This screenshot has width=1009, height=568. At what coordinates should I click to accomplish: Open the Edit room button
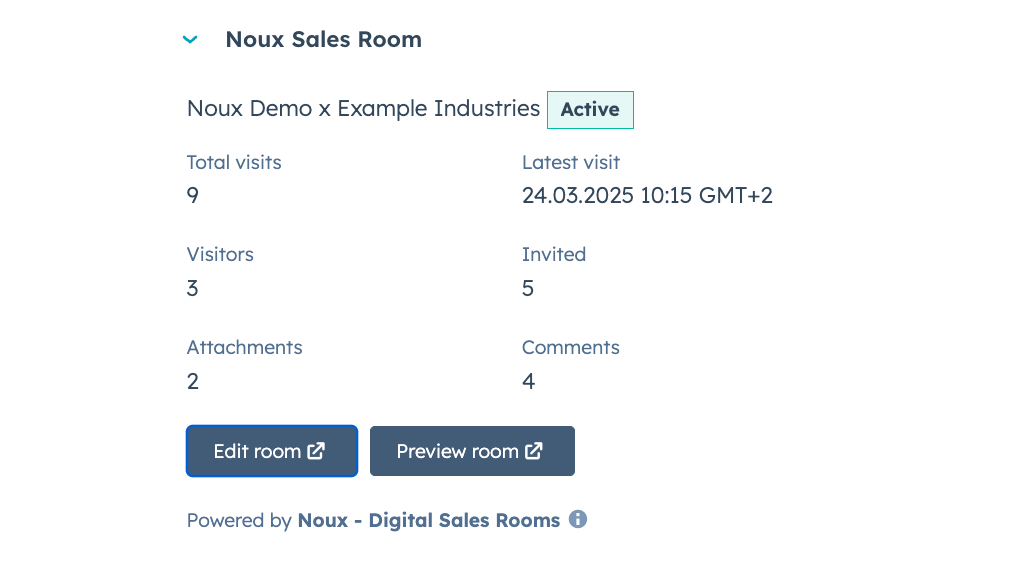[x=271, y=451]
